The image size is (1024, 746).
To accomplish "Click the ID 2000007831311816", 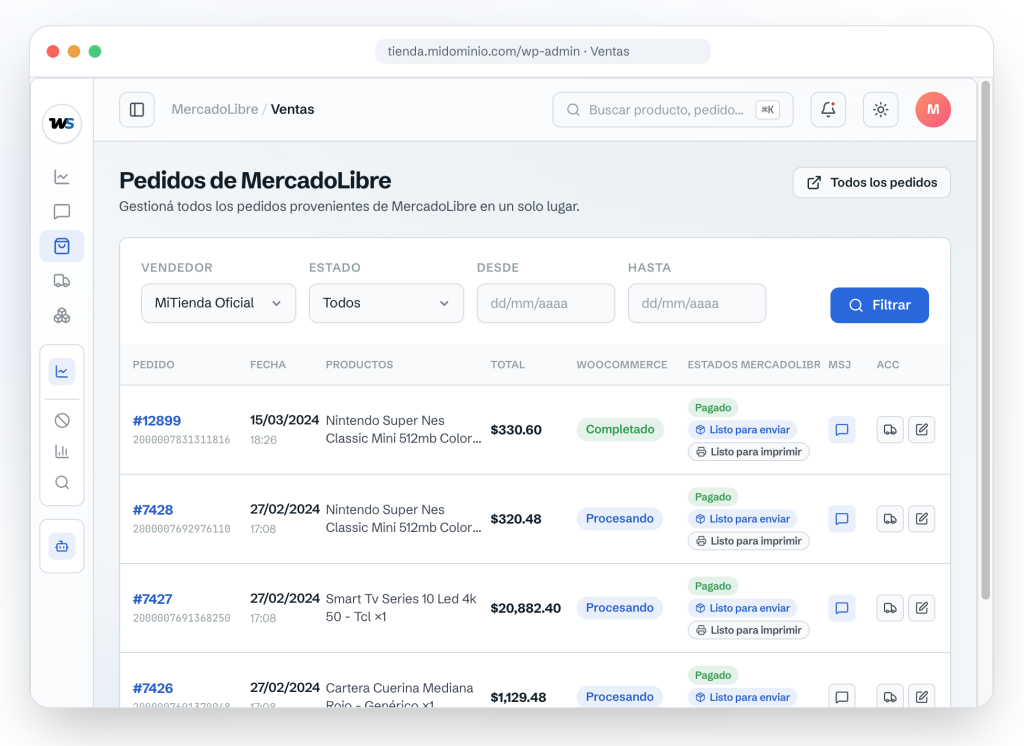I will pyautogui.click(x=182, y=440).
